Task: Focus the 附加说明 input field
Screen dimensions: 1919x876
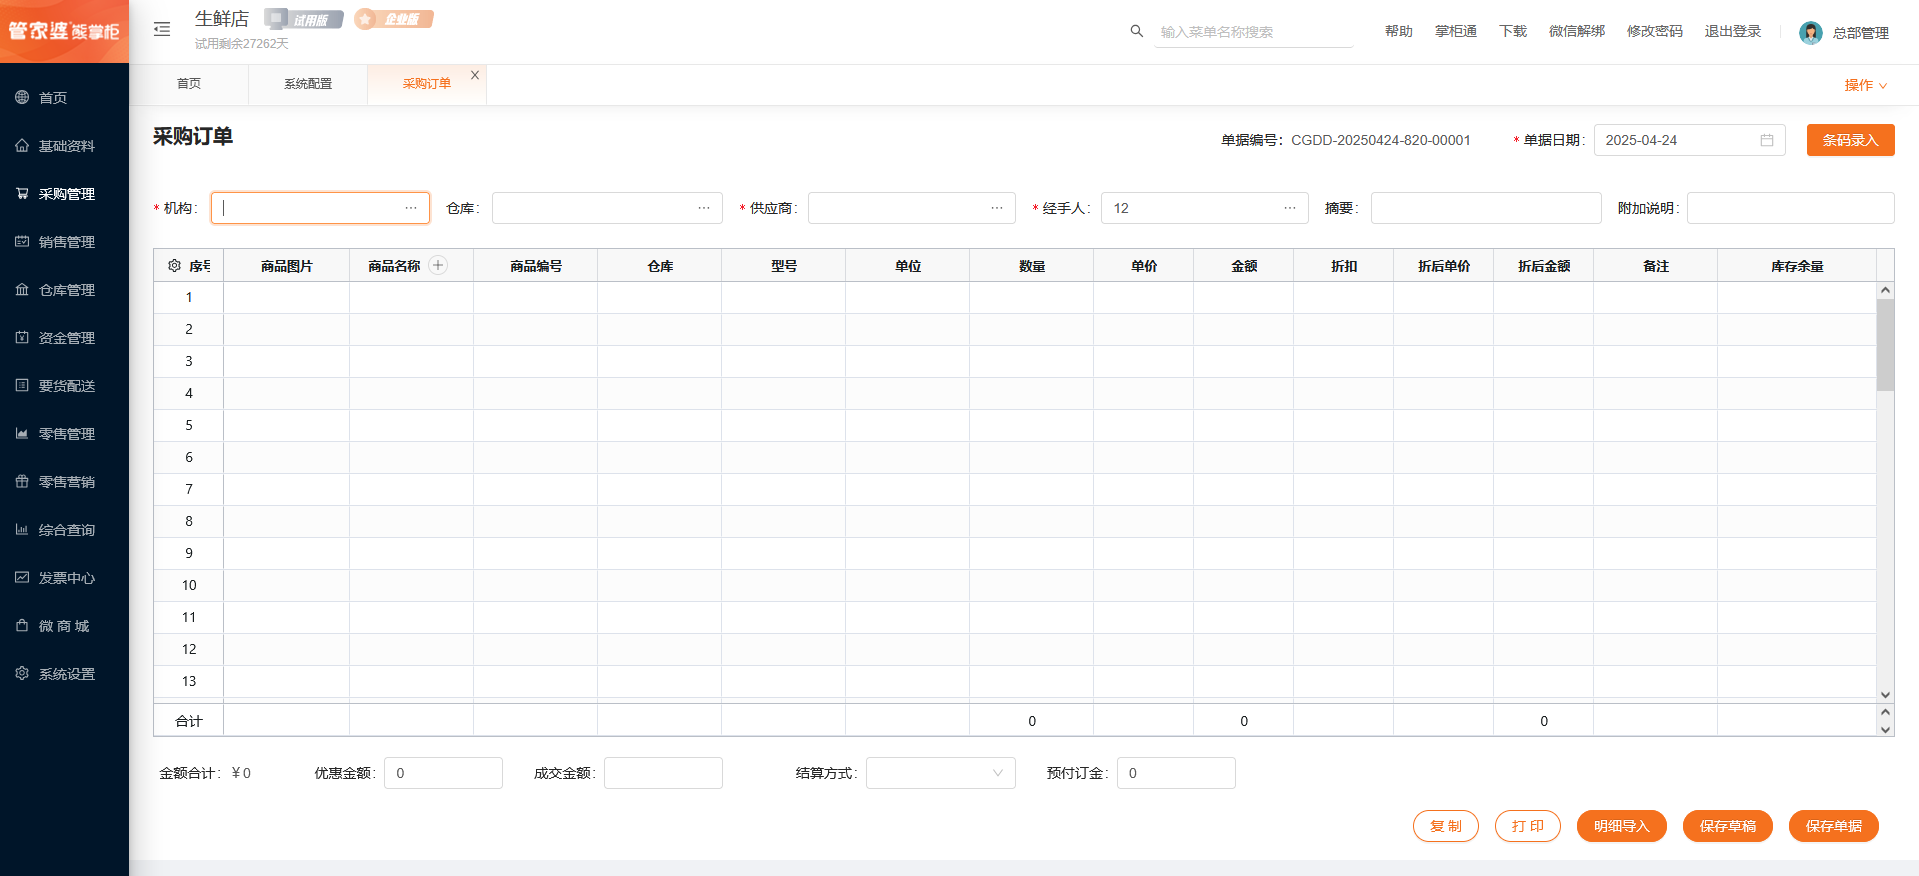Action: (x=1791, y=208)
